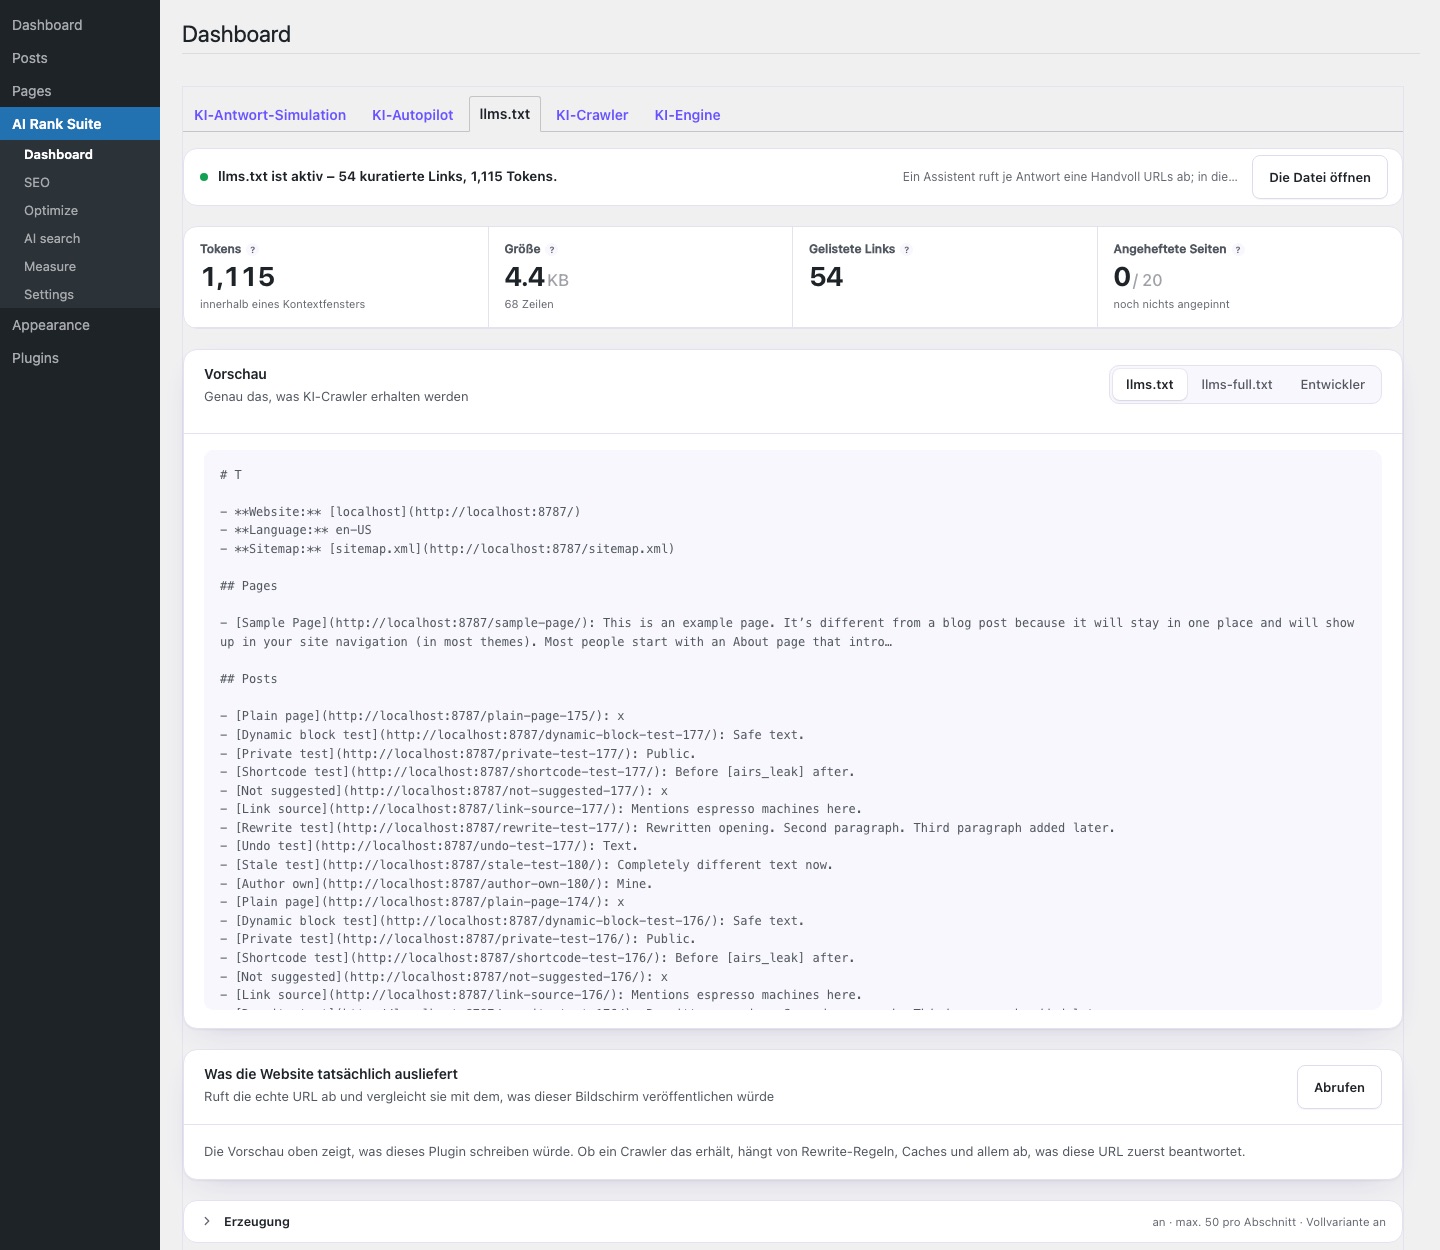Open the Größe help tooltip icon
This screenshot has width=1440, height=1250.
tap(552, 250)
